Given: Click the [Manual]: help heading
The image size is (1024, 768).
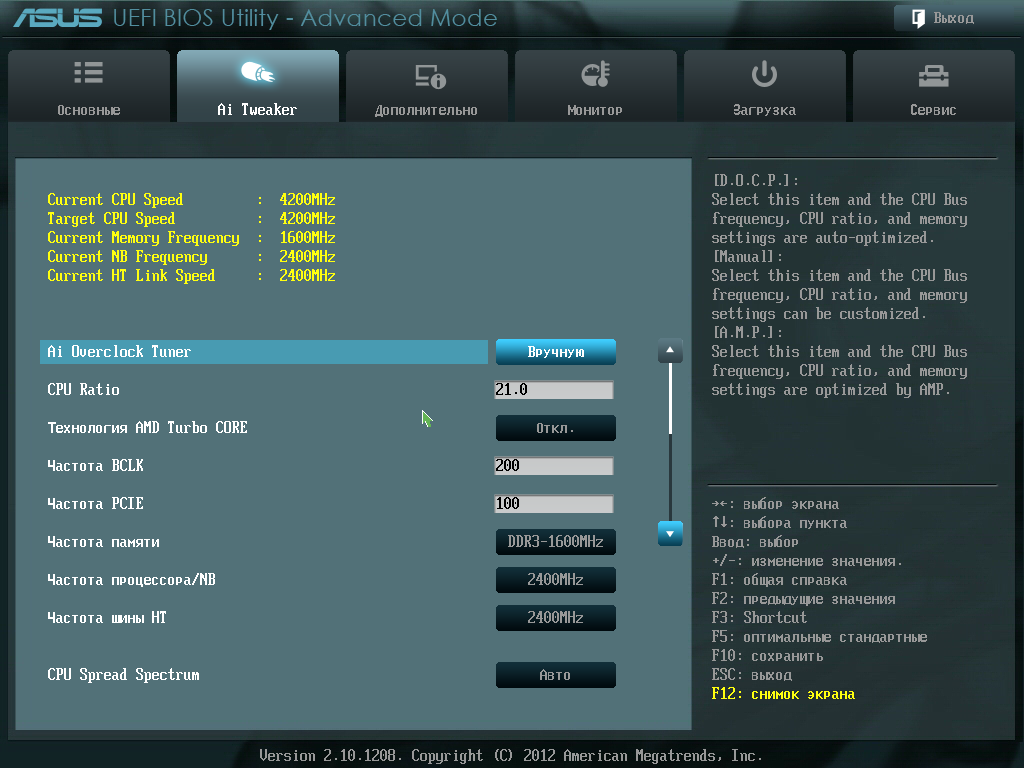Looking at the screenshot, I should 748,257.
